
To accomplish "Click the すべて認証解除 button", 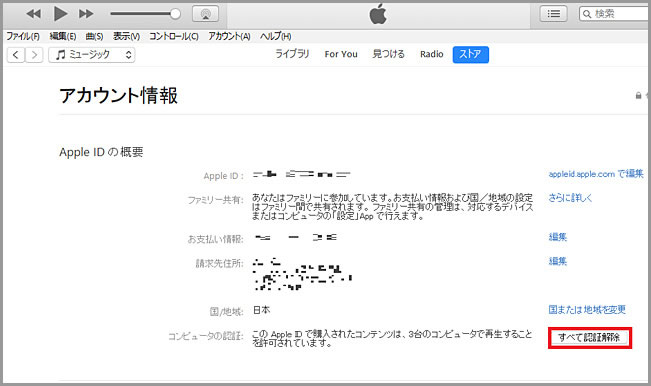I will (x=590, y=338).
